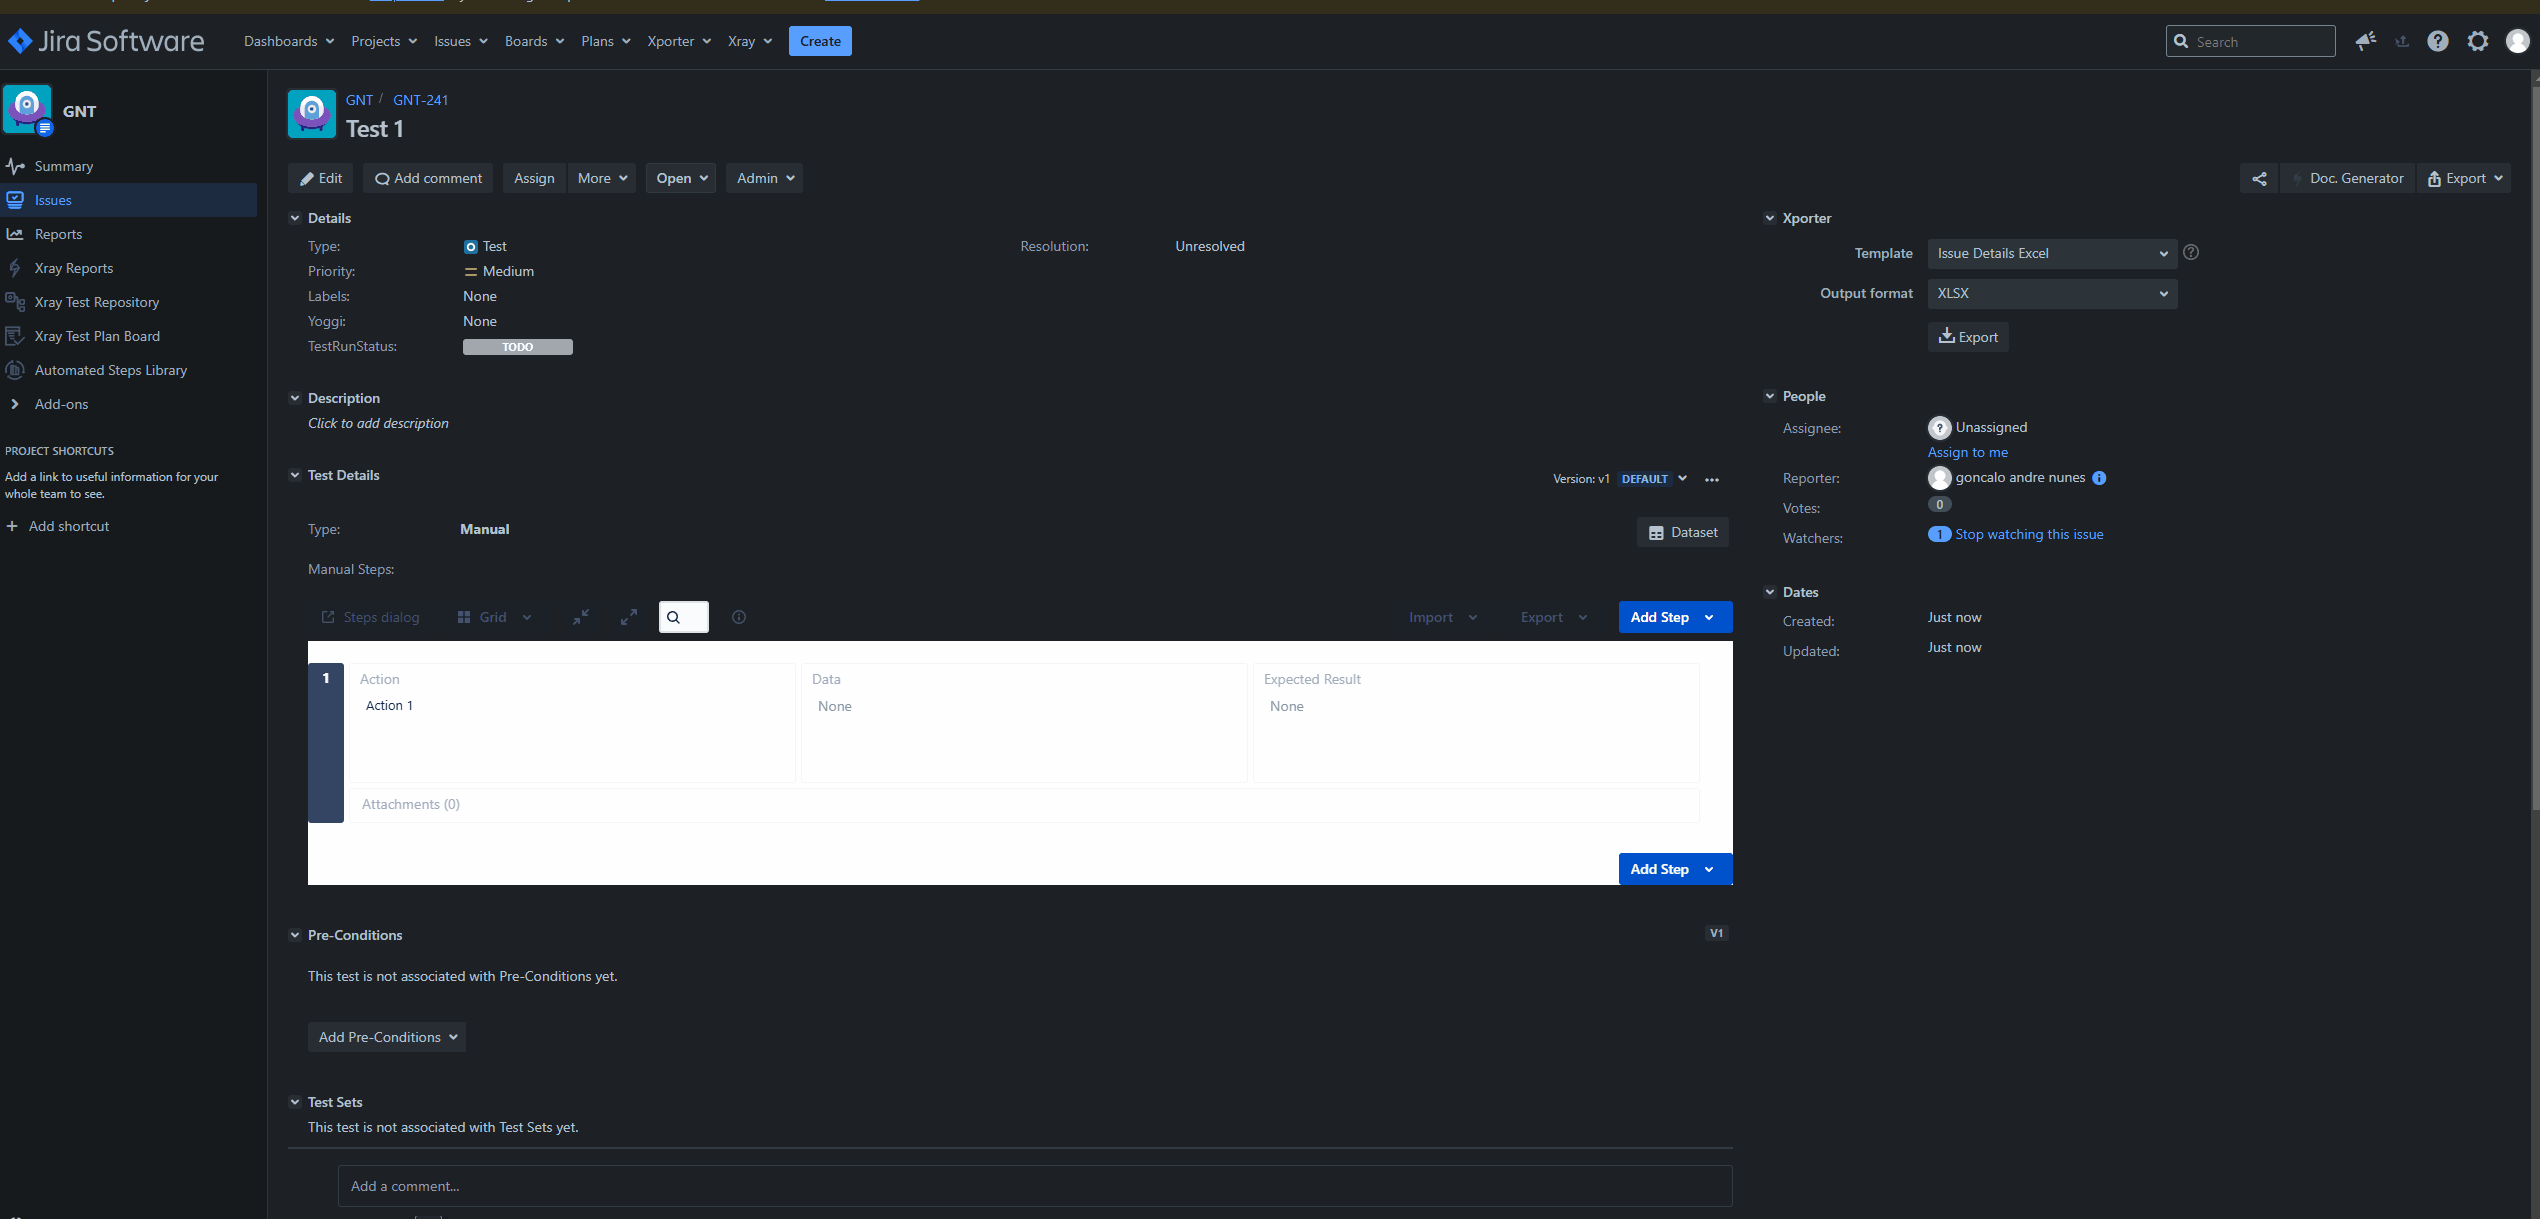Expand the Add Pre-Conditions dropdown
2540x1219 pixels.
387,1037
